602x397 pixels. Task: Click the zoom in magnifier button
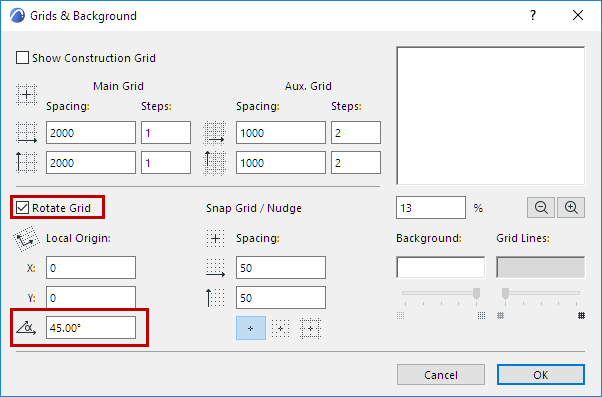click(571, 208)
